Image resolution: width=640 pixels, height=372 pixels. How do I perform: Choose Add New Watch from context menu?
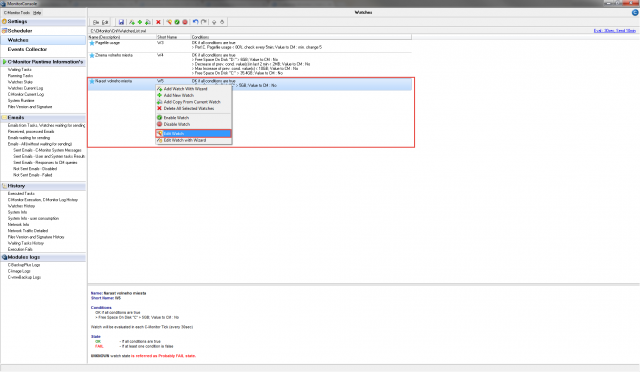193,95
